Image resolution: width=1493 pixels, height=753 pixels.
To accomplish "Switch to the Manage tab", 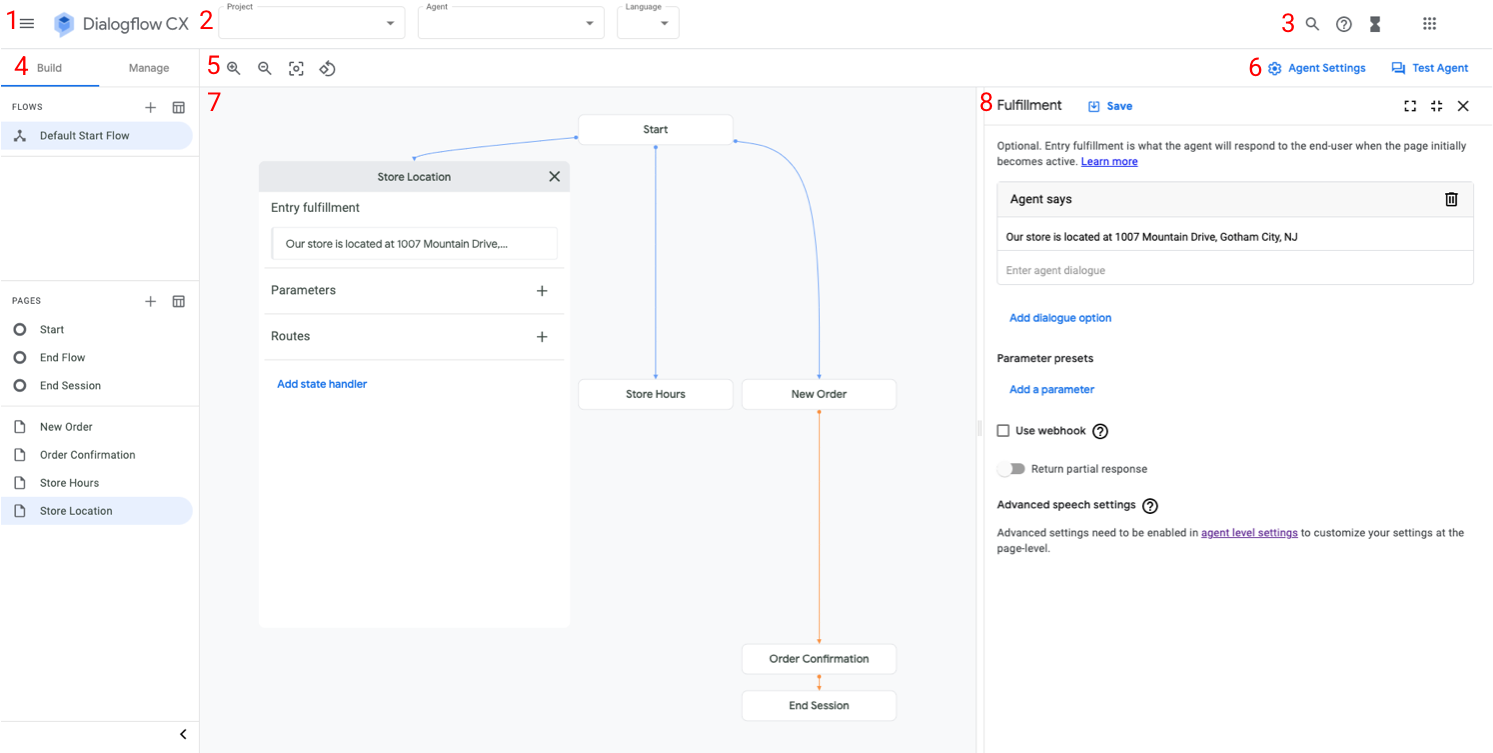I will point(148,68).
